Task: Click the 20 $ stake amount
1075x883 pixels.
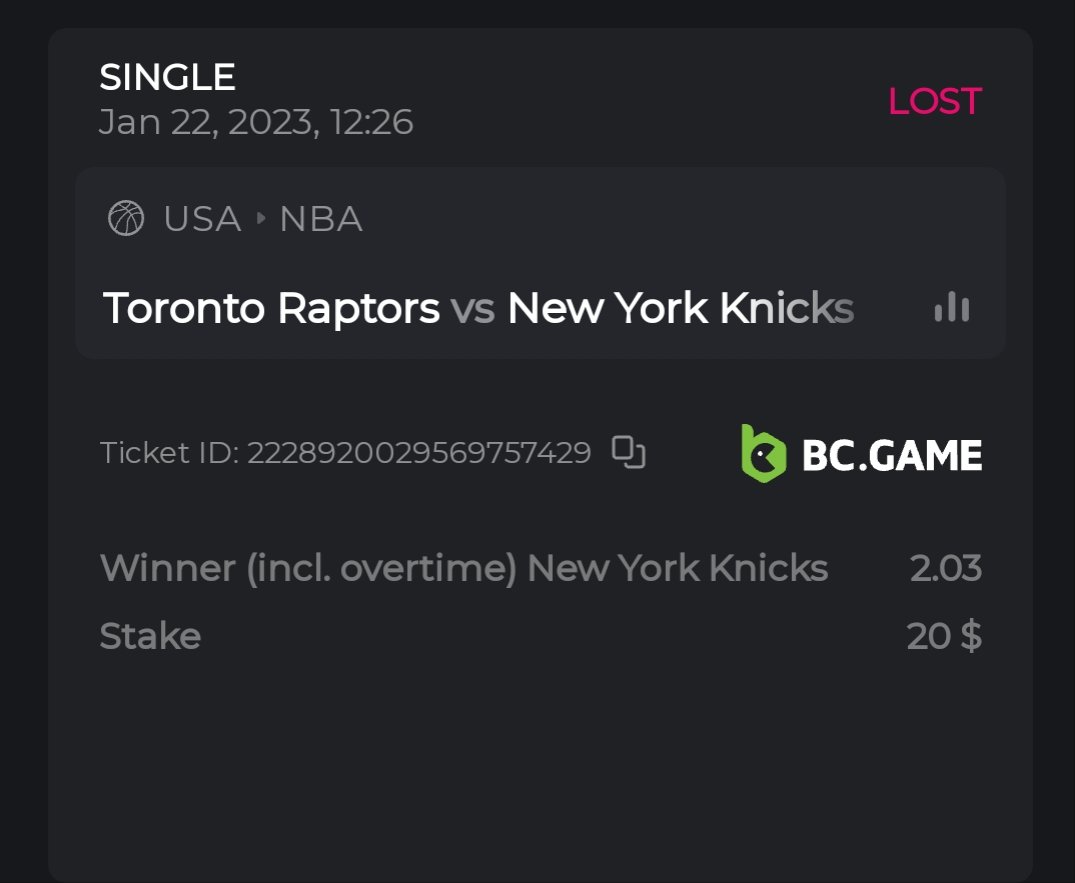Action: [x=943, y=636]
